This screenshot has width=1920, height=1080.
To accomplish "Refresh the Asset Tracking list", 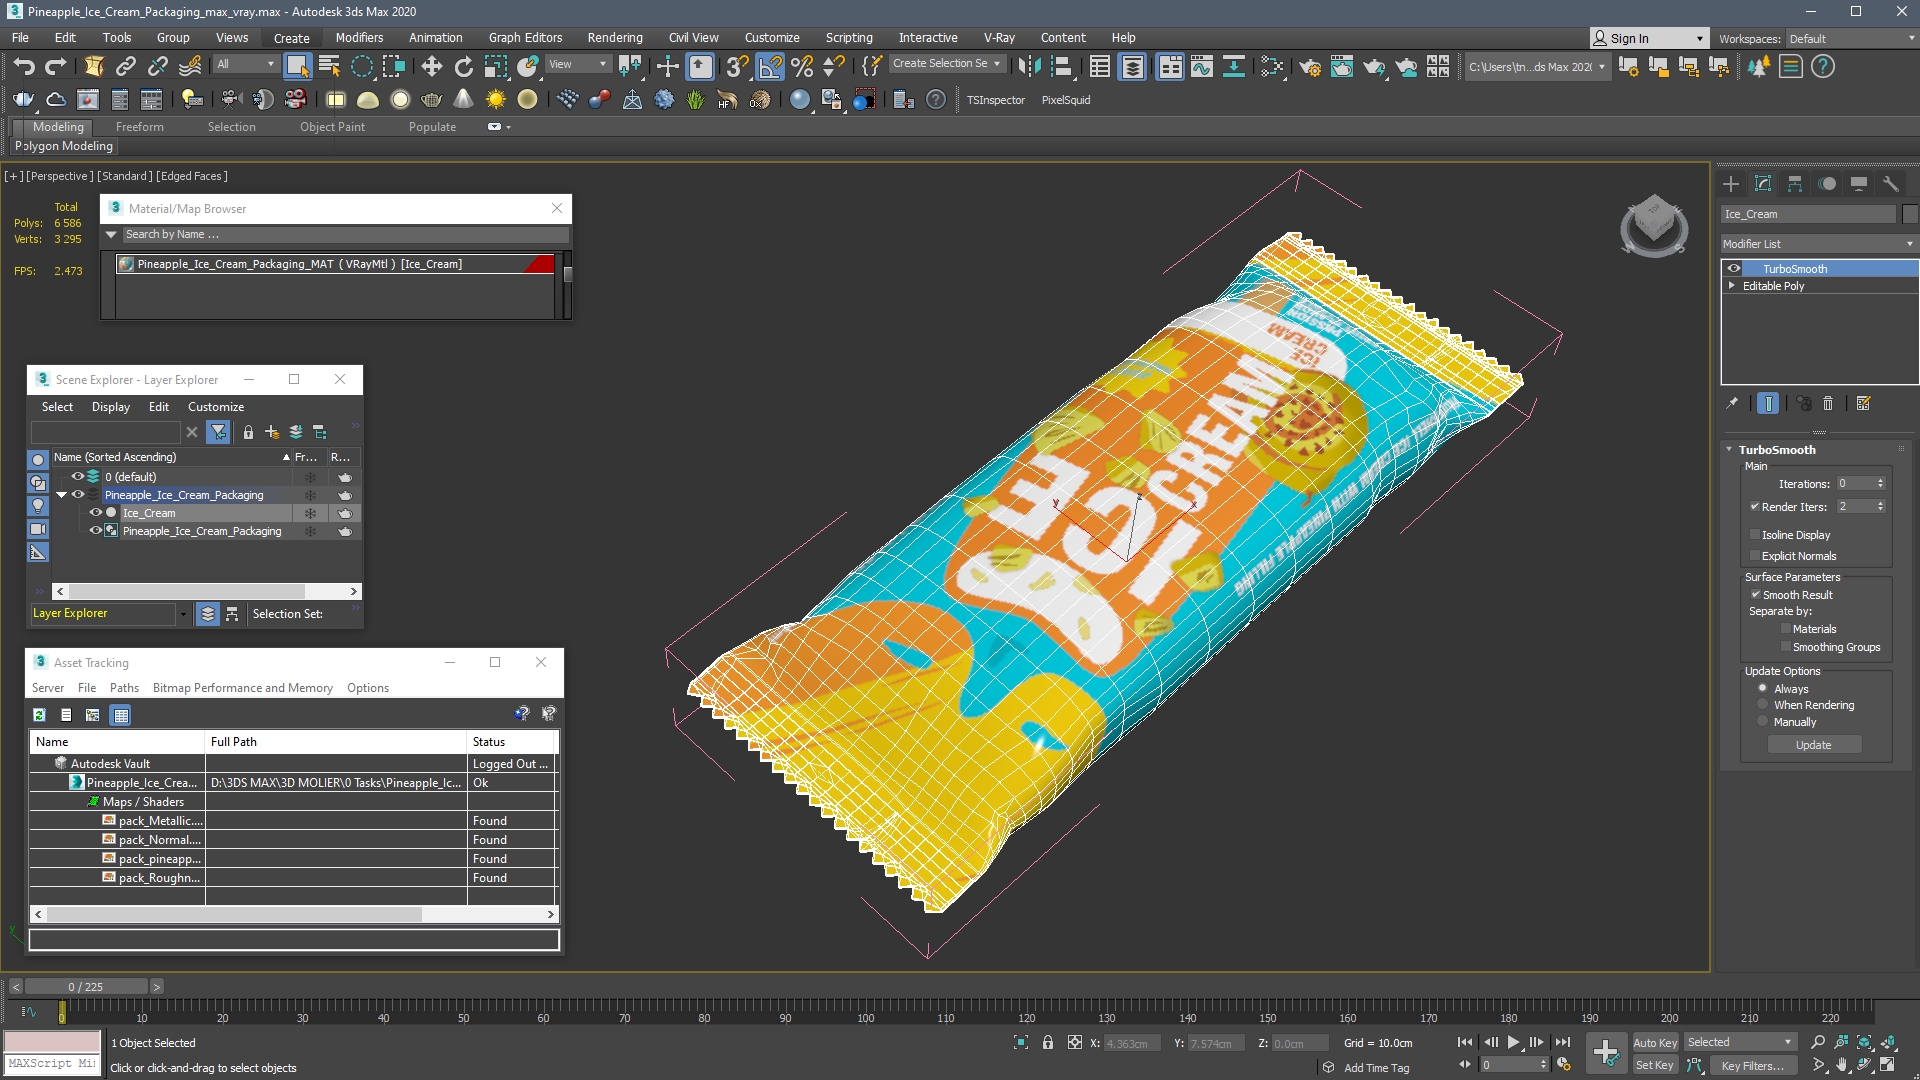I will click(x=39, y=715).
